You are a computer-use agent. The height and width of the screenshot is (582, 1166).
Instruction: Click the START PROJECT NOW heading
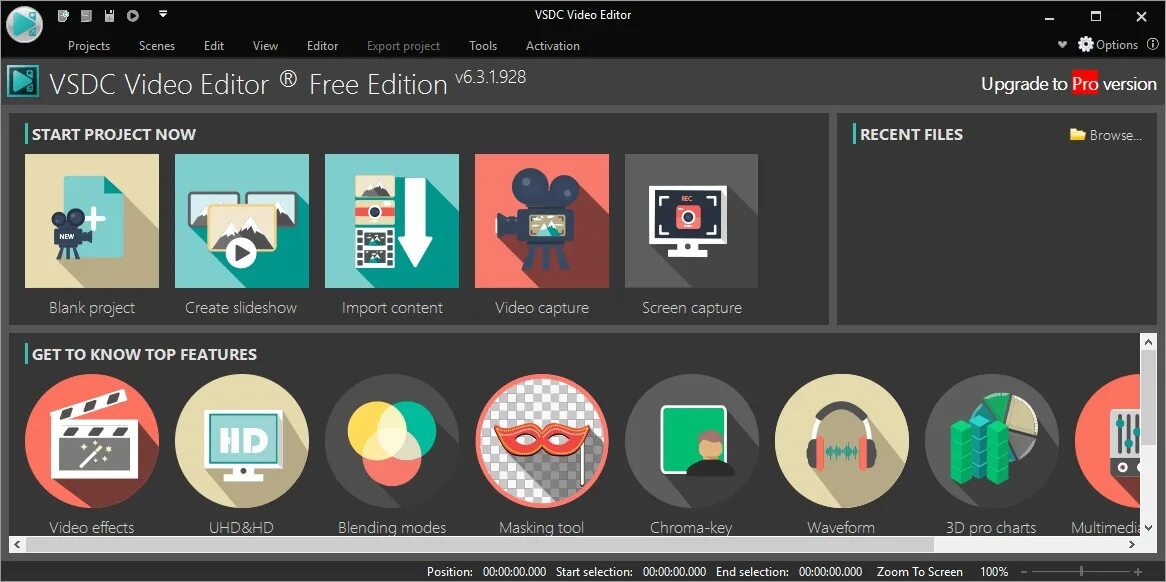click(114, 135)
